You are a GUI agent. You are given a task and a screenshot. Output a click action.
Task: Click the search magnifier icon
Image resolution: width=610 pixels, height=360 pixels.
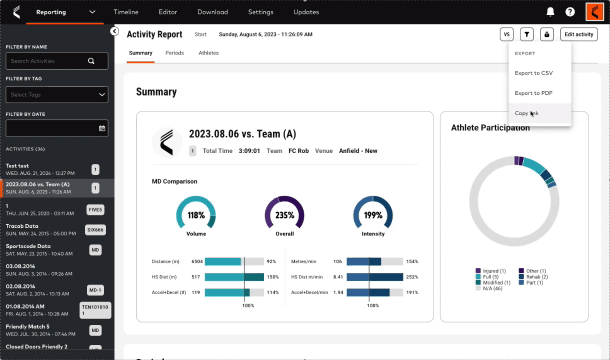click(x=91, y=61)
